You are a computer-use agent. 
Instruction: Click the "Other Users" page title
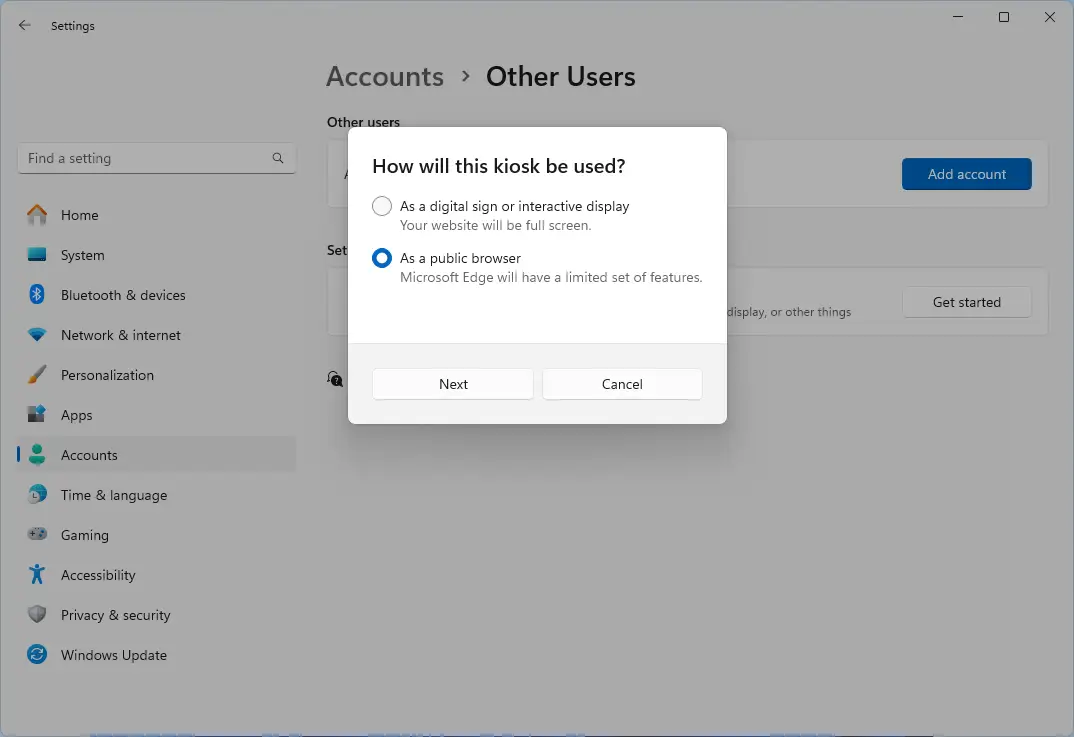pyautogui.click(x=560, y=77)
